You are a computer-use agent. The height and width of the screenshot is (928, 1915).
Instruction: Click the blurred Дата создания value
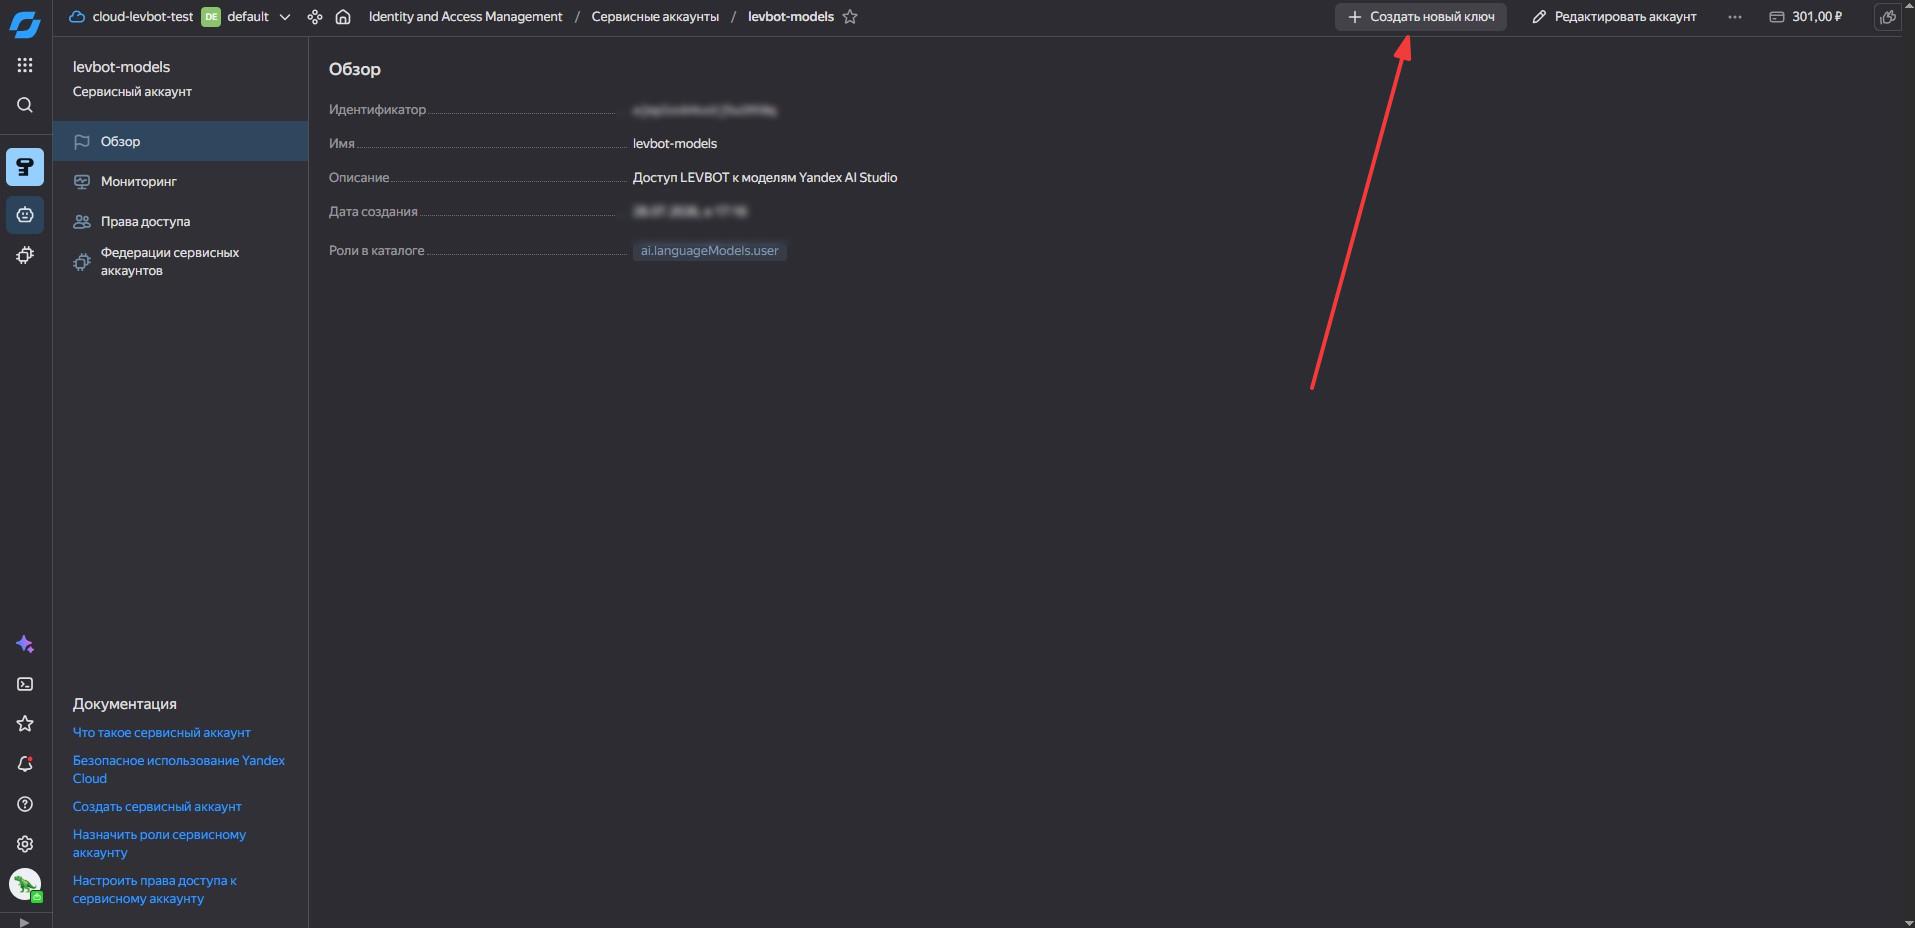690,212
